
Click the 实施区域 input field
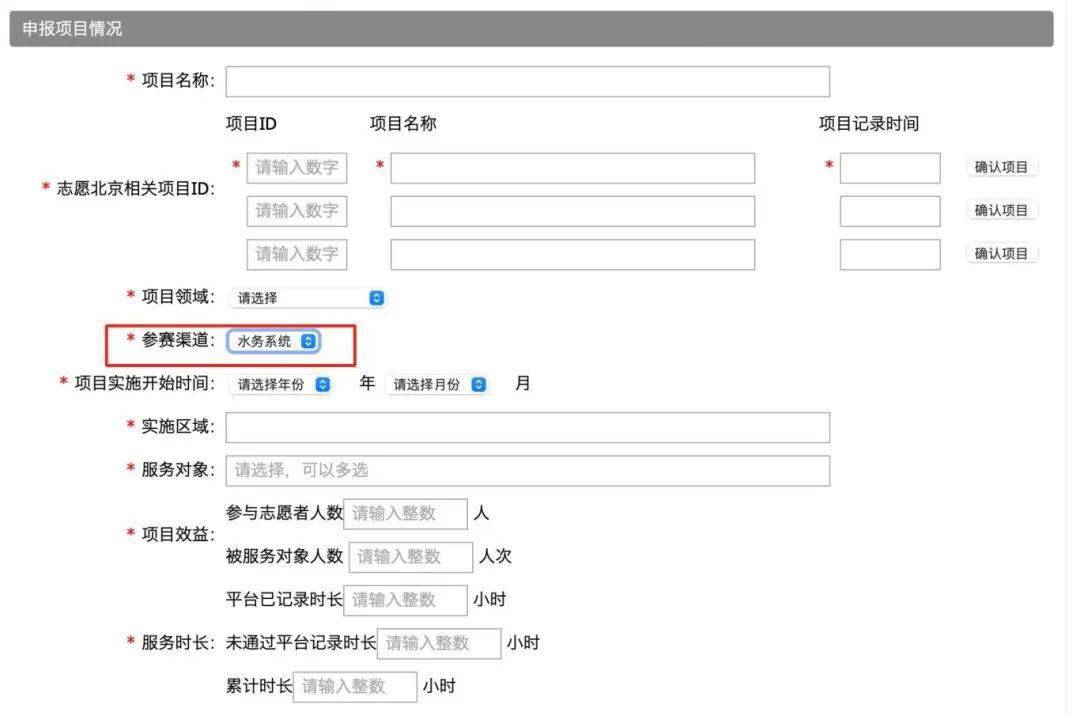[528, 427]
